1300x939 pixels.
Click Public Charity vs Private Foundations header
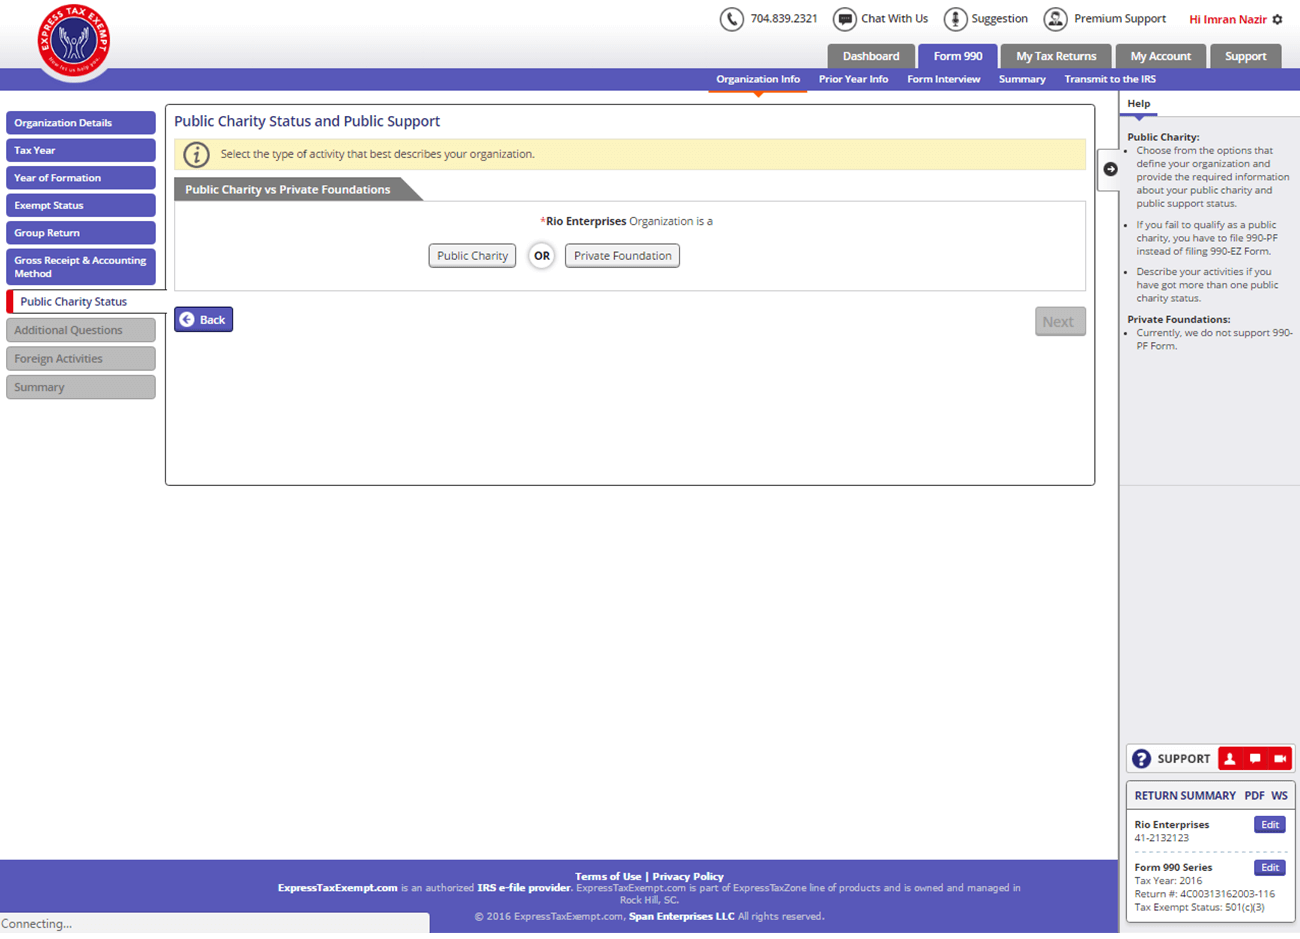coord(288,189)
